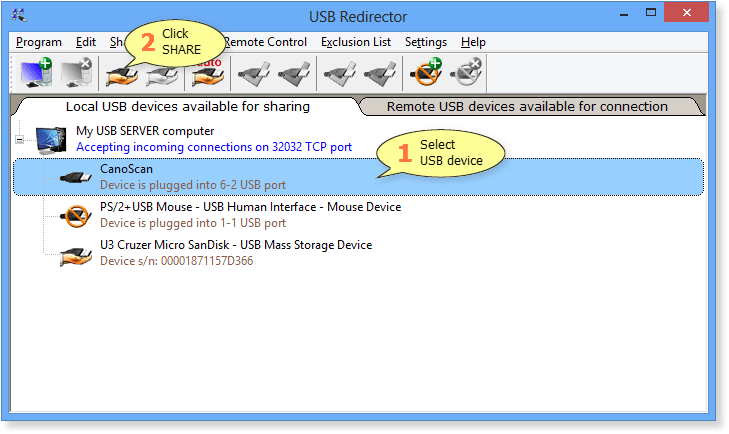The width and height of the screenshot is (729, 434).
Task: Click the USB plug icon beside CanoScan
Action: click(76, 177)
